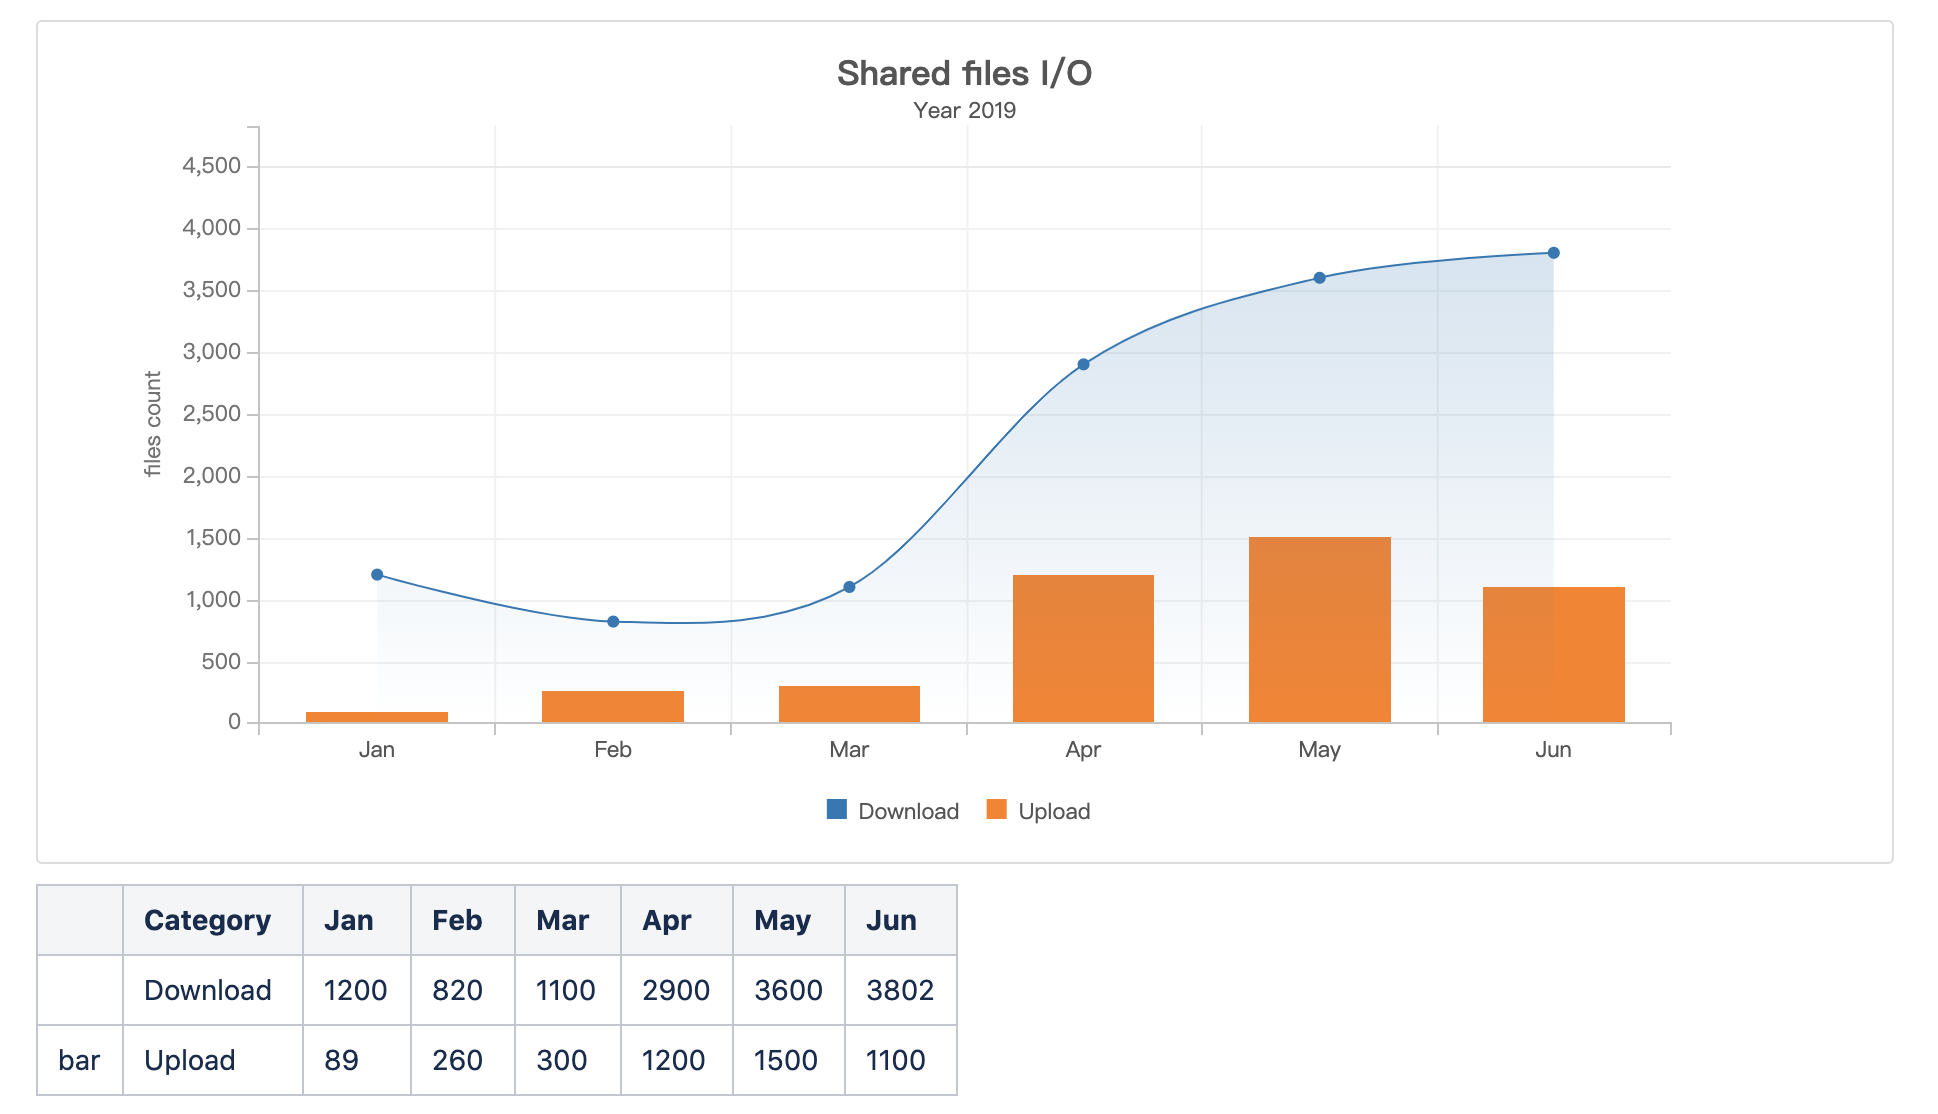The image size is (1938, 1114).
Task: Select the Jun download data point
Action: tap(1554, 252)
